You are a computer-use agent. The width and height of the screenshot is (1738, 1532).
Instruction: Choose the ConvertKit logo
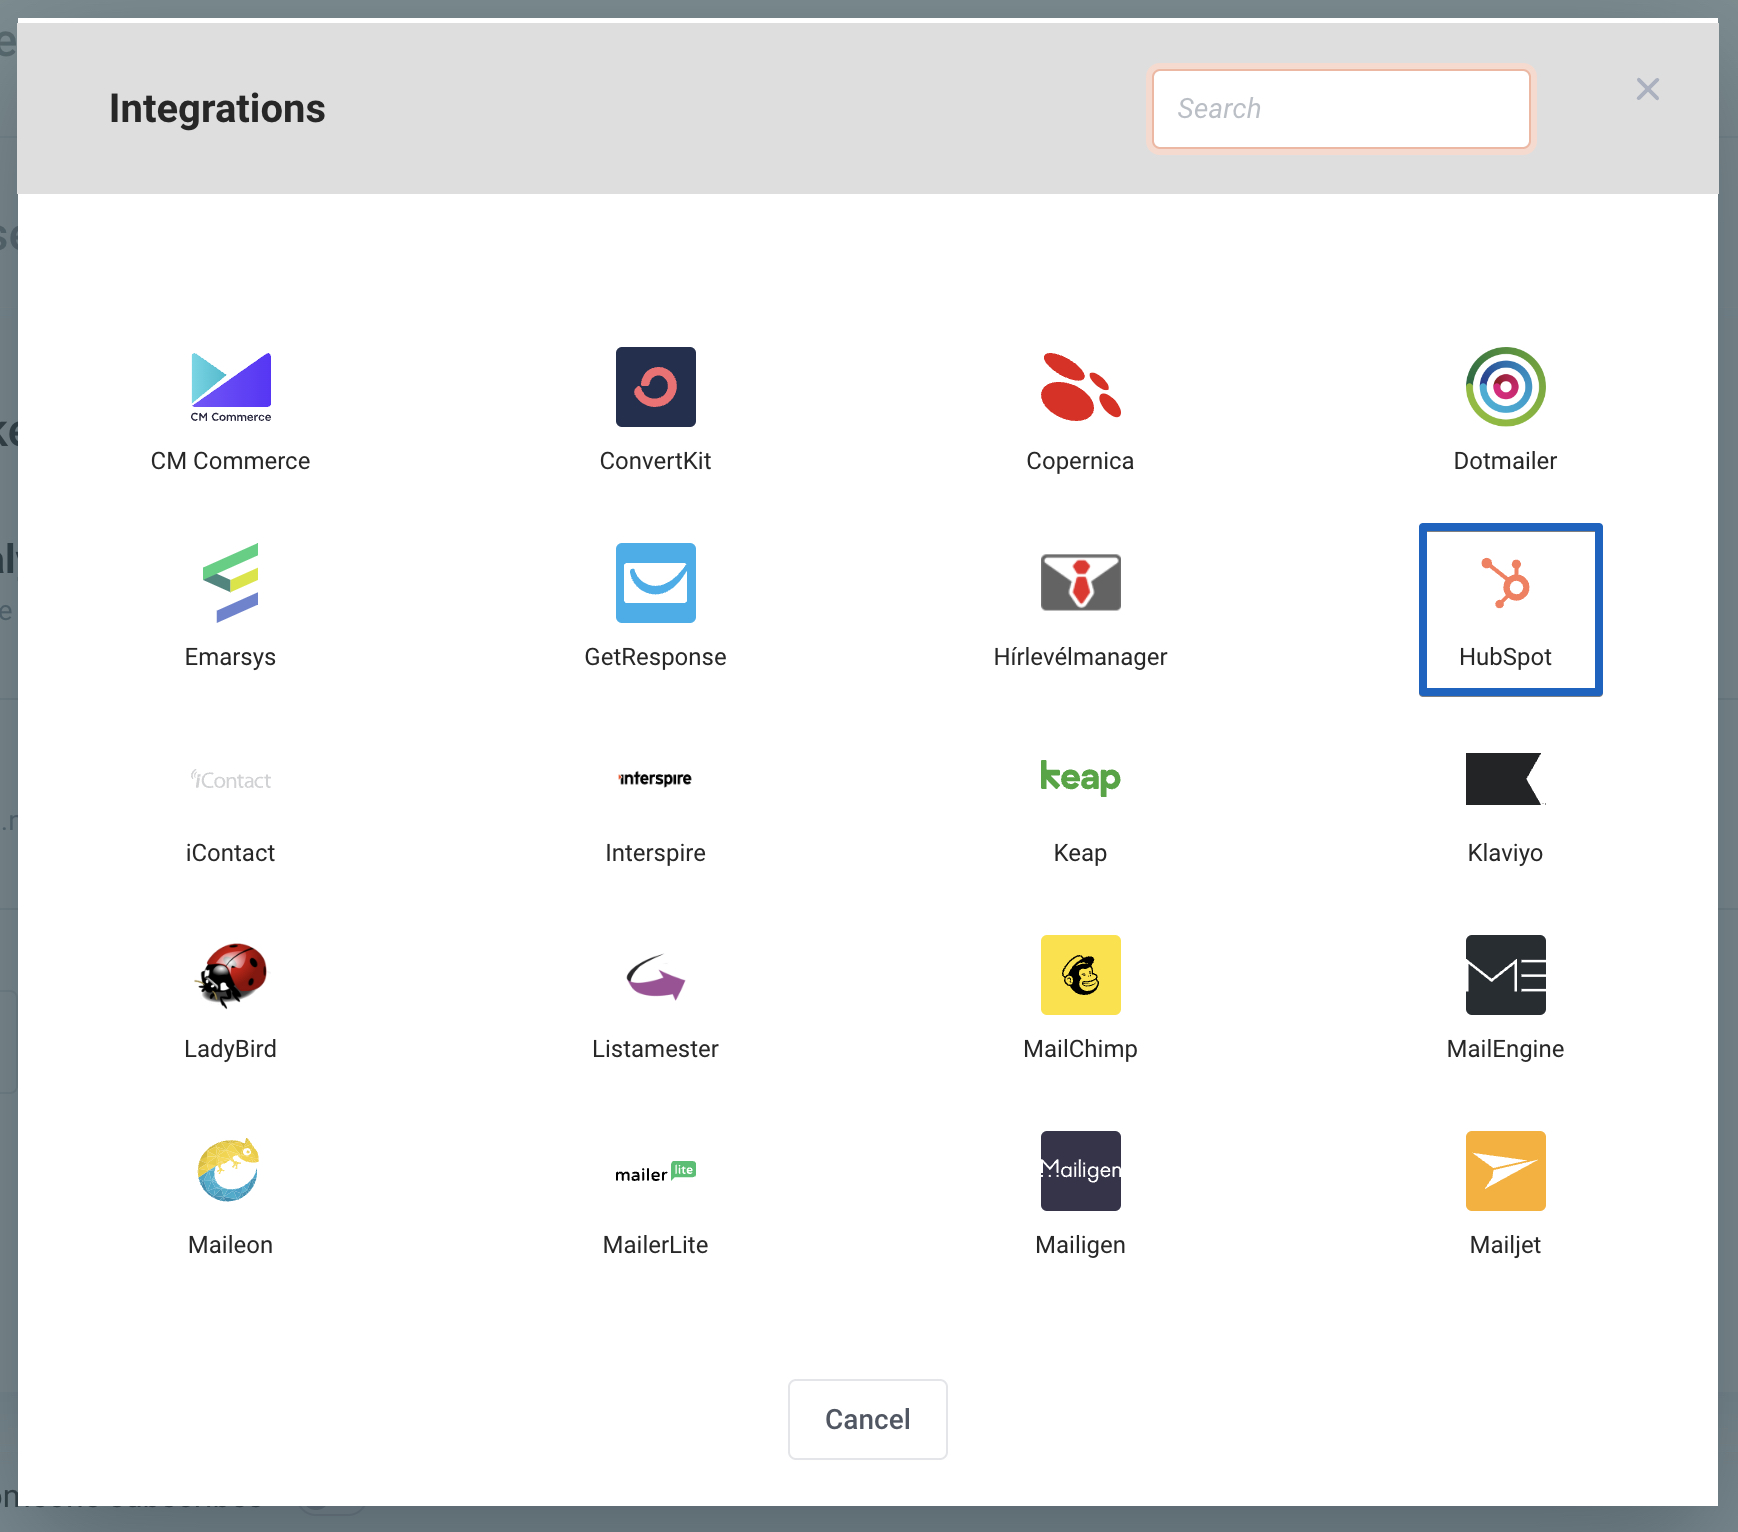pyautogui.click(x=656, y=387)
